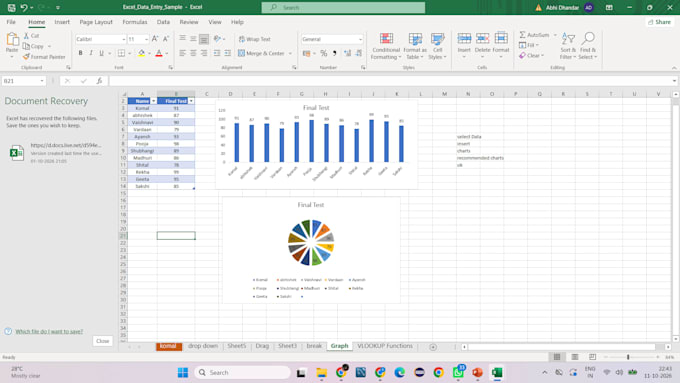Viewport: 680px width, 383px height.
Task: Click the Insert Function fx button
Action: [99, 81]
